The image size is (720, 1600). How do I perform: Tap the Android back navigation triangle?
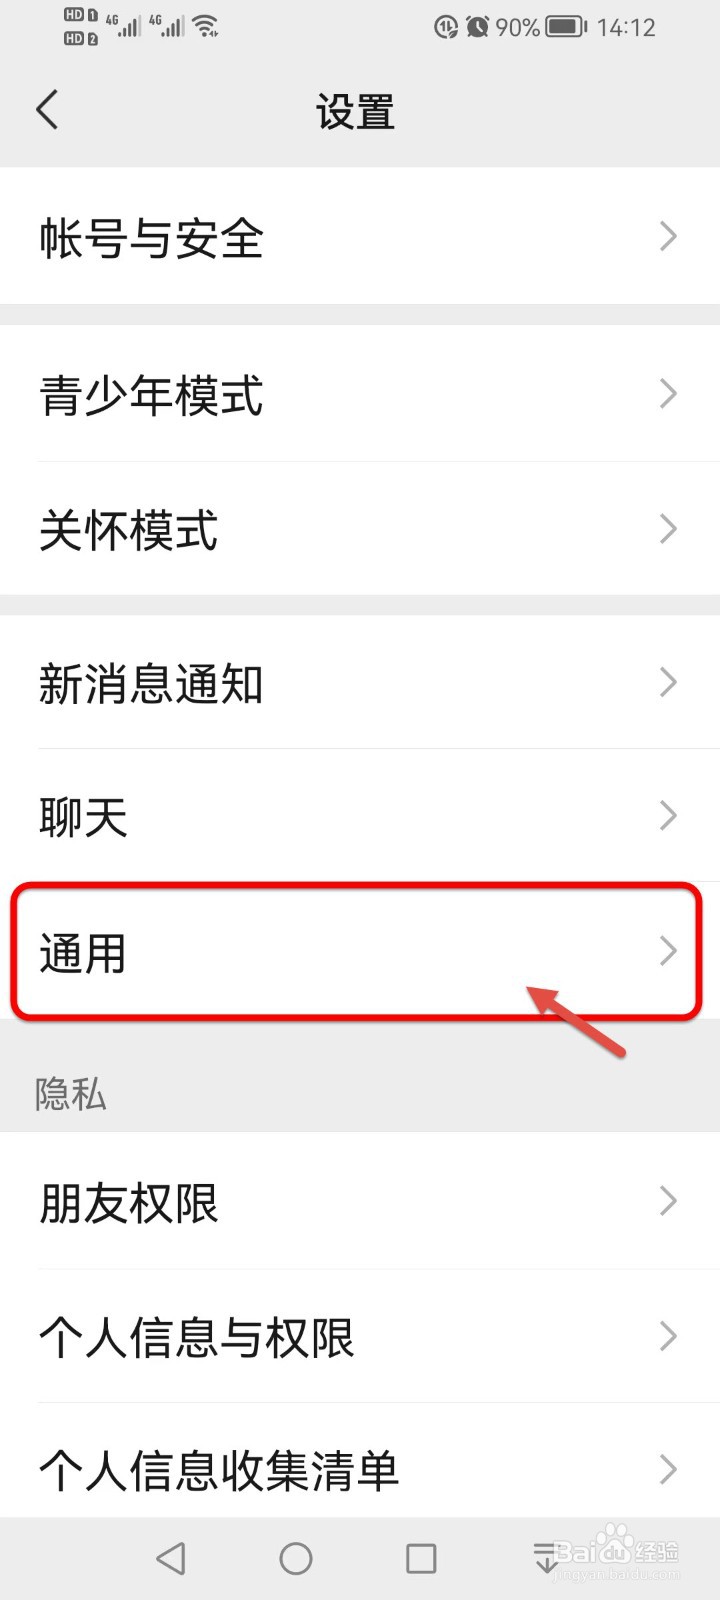coord(171,1558)
